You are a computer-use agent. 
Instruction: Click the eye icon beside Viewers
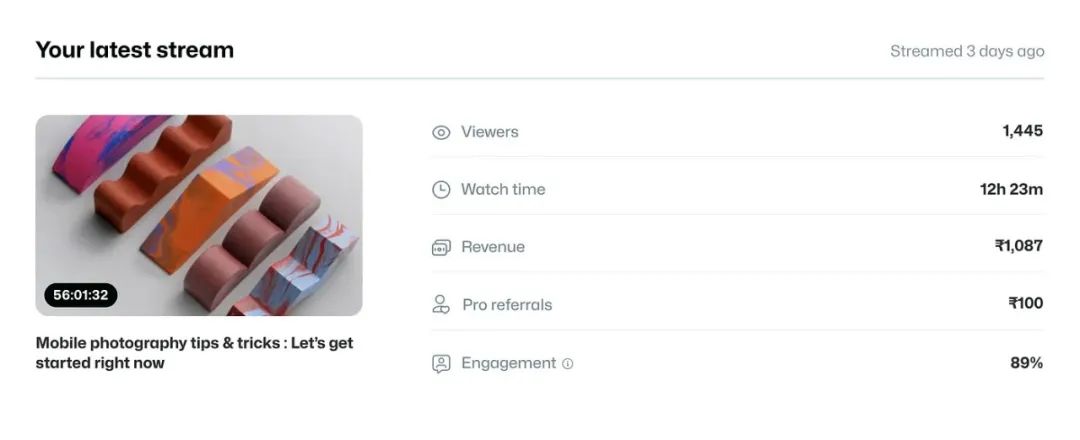click(441, 132)
